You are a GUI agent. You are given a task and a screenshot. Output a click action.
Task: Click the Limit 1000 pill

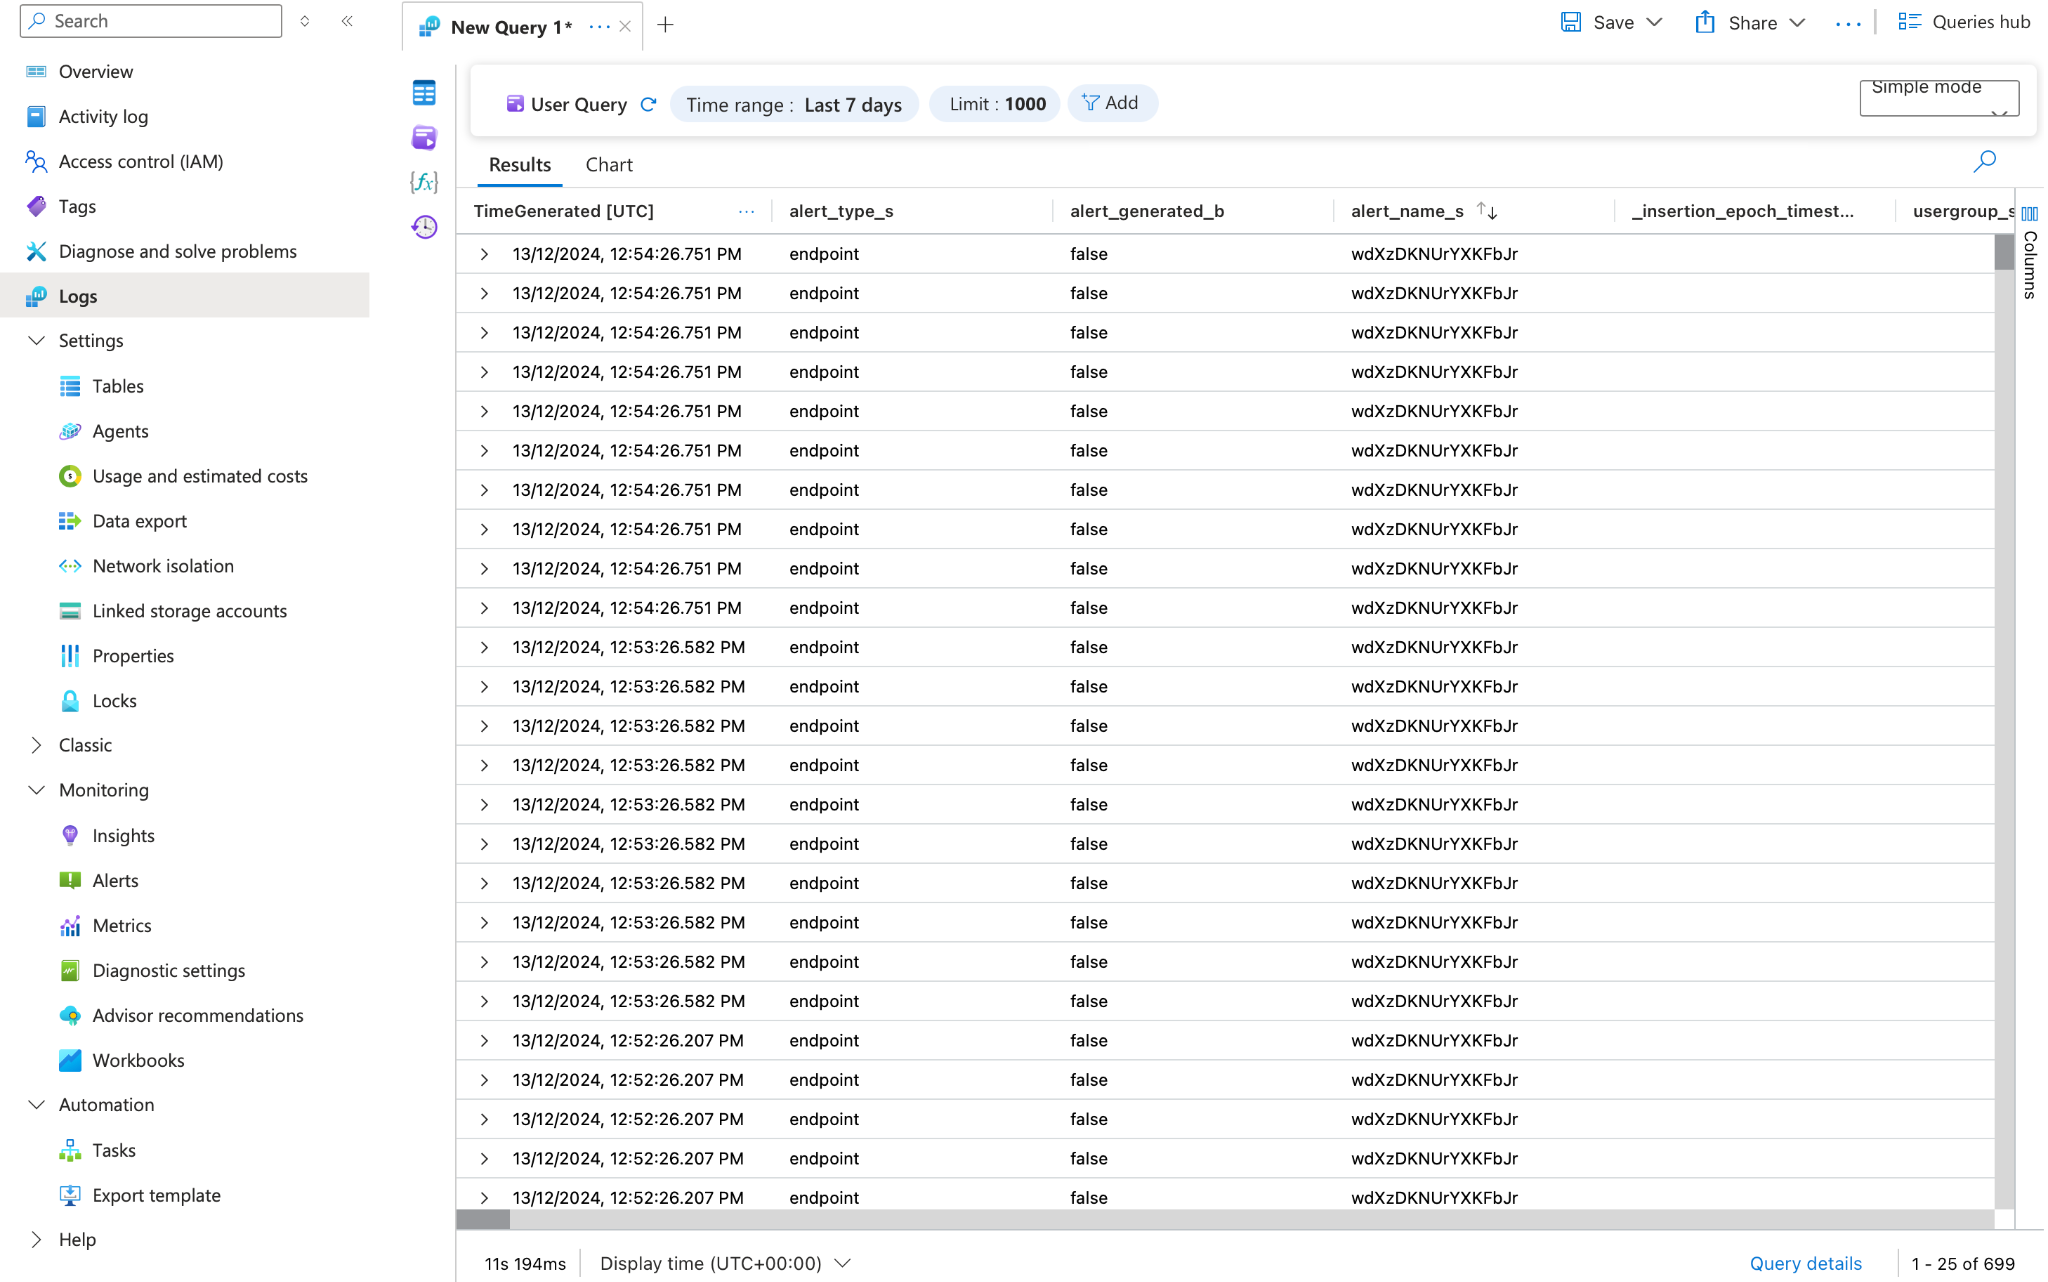point(996,104)
